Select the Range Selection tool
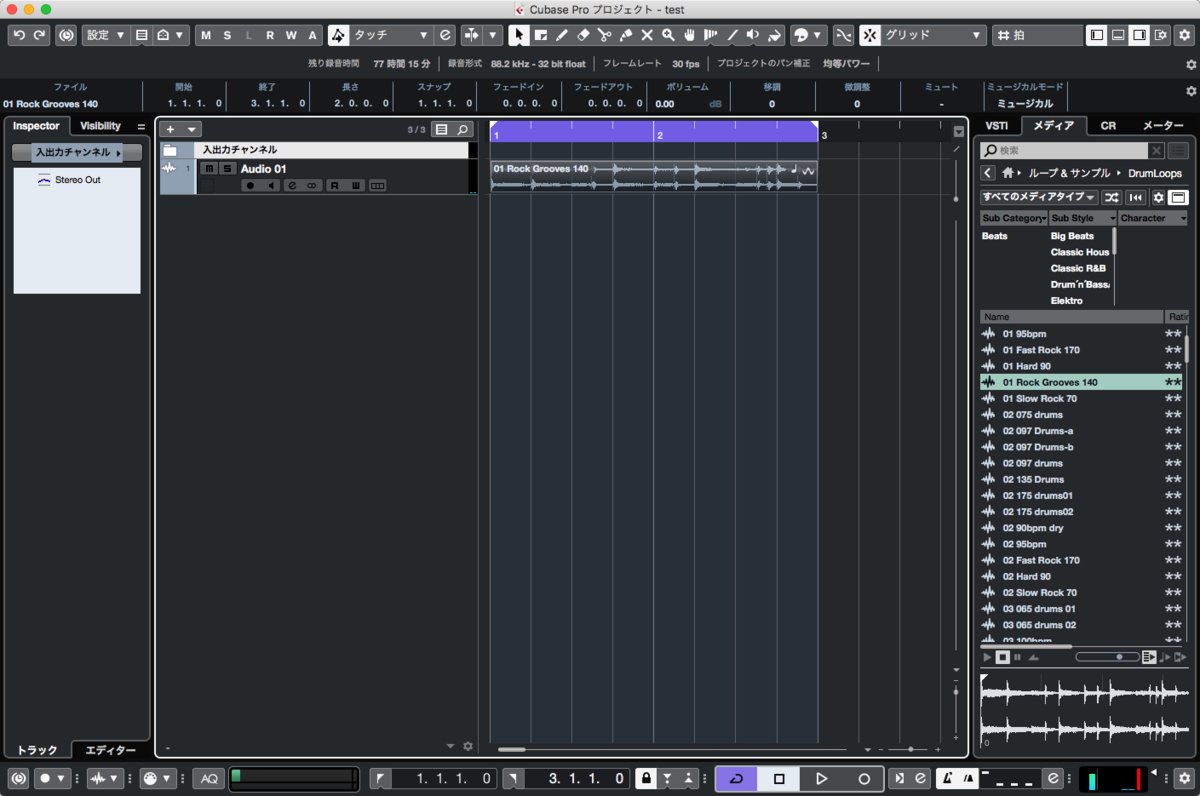Image resolution: width=1200 pixels, height=796 pixels. pyautogui.click(x=540, y=35)
